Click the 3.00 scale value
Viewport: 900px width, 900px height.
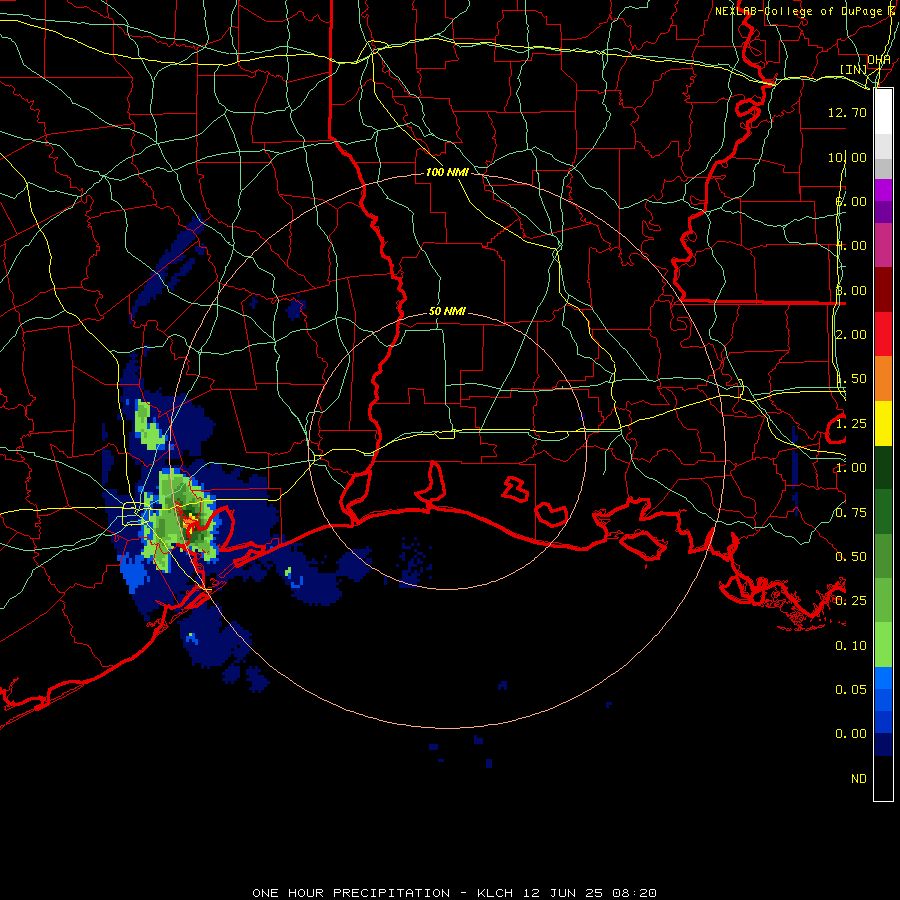pos(851,290)
